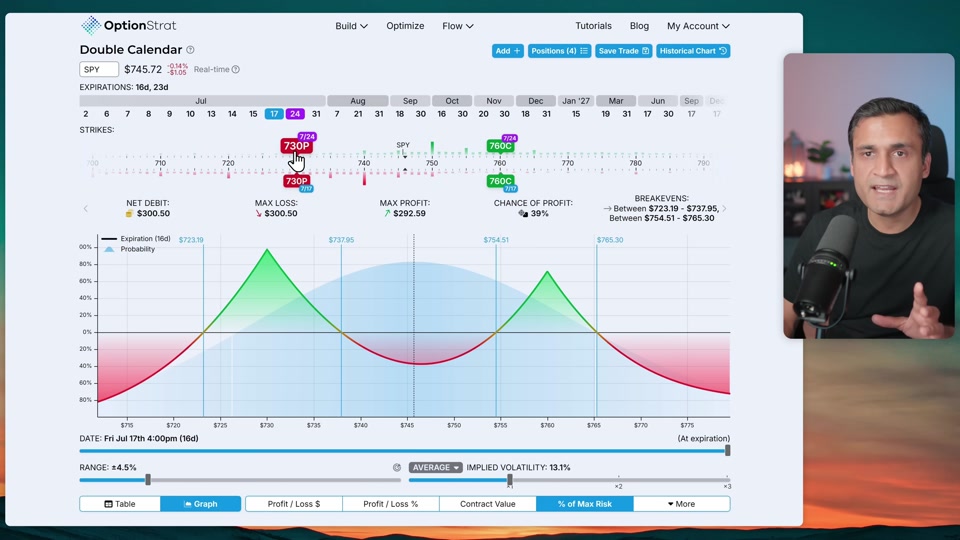The width and height of the screenshot is (960, 540).
Task: Open the Blog link
Action: tap(639, 26)
